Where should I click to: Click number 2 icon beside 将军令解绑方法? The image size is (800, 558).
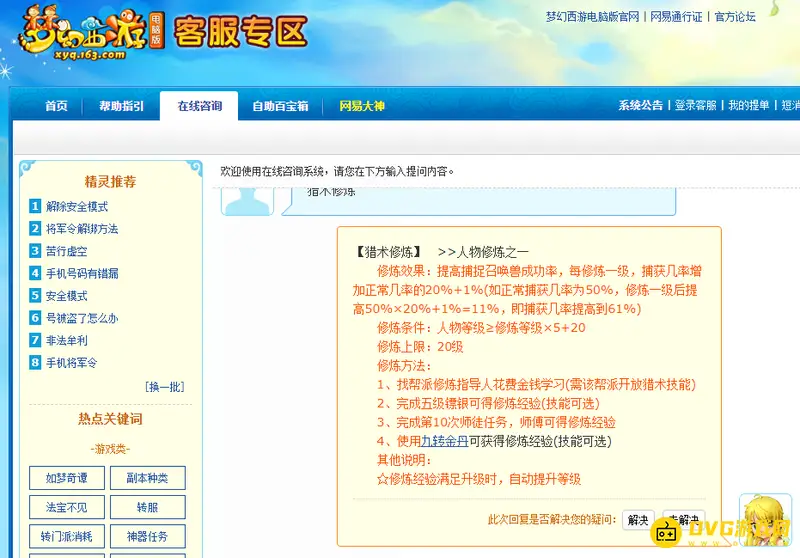pyautogui.click(x=35, y=229)
